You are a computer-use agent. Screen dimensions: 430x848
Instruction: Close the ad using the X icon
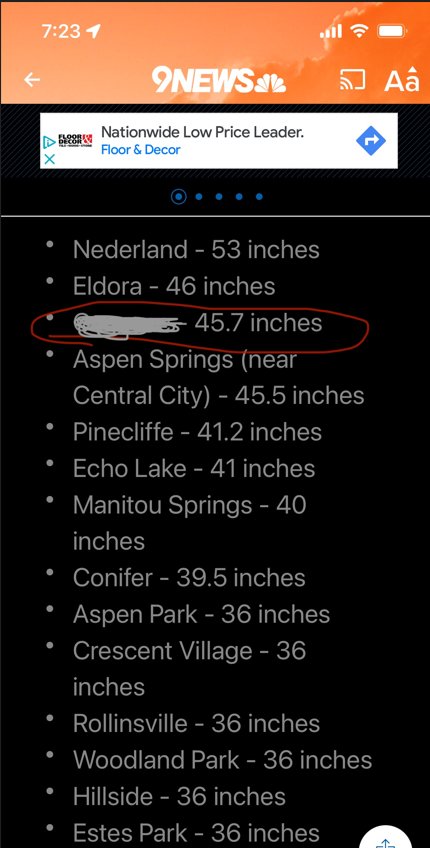(49, 159)
